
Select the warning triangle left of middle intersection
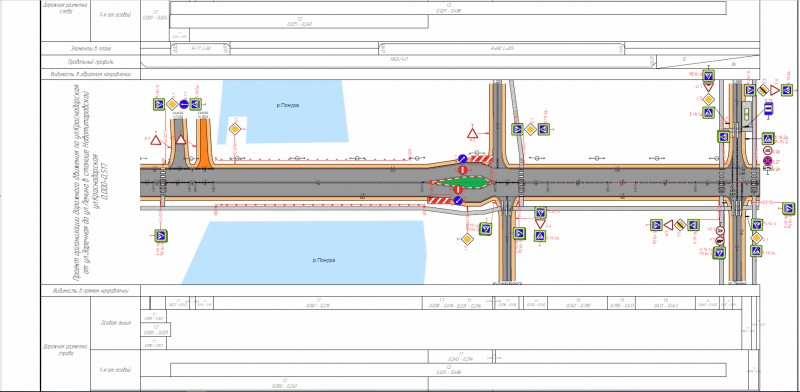(472, 134)
